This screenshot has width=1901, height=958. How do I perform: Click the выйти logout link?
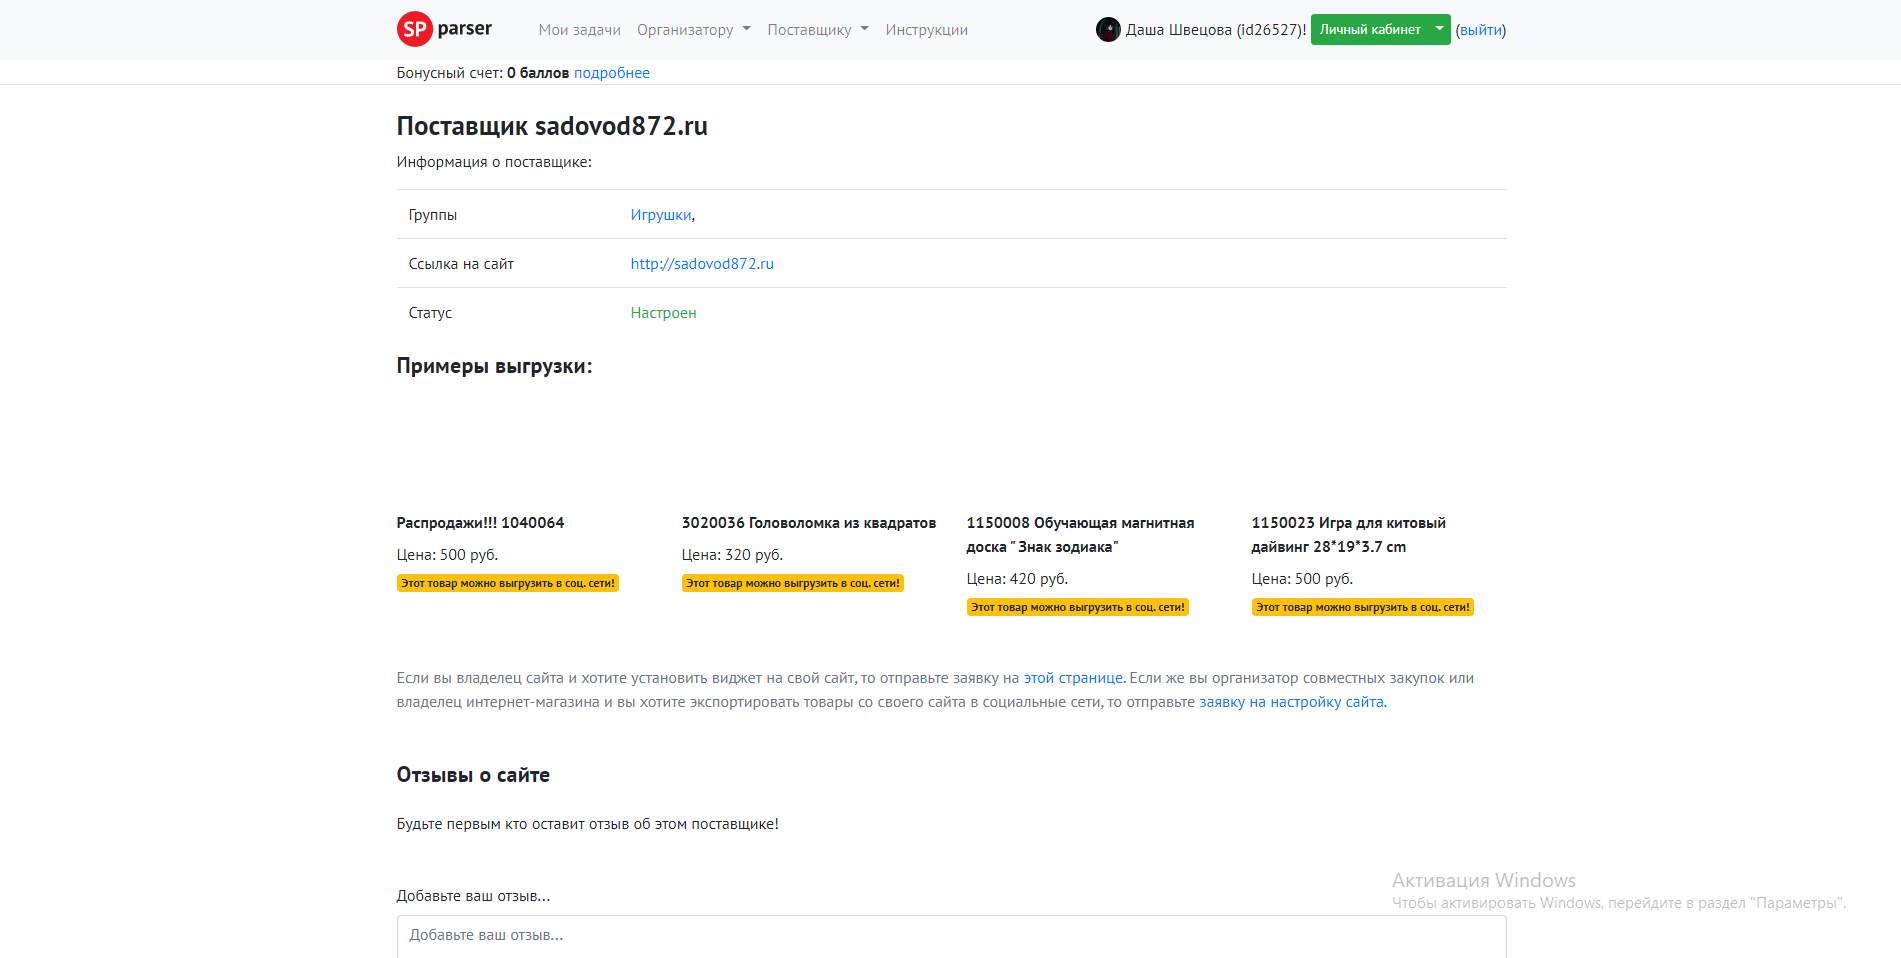tap(1481, 30)
